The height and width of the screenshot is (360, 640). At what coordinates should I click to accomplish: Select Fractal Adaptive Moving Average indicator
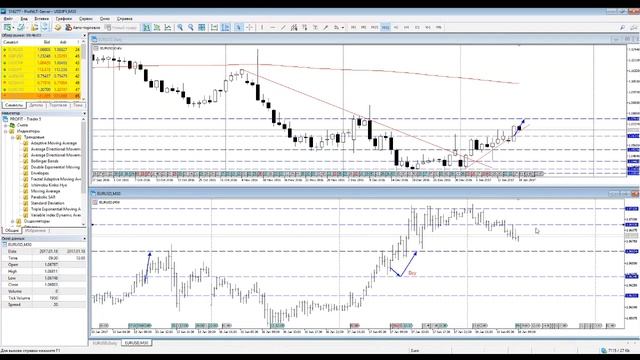pyautogui.click(x=56, y=179)
